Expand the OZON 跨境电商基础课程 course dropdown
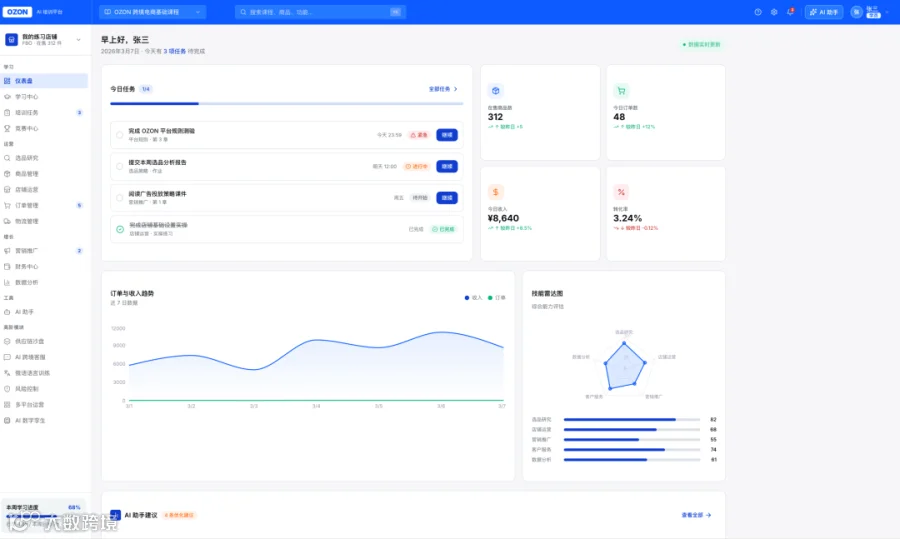The width and height of the screenshot is (900, 539). (153, 12)
